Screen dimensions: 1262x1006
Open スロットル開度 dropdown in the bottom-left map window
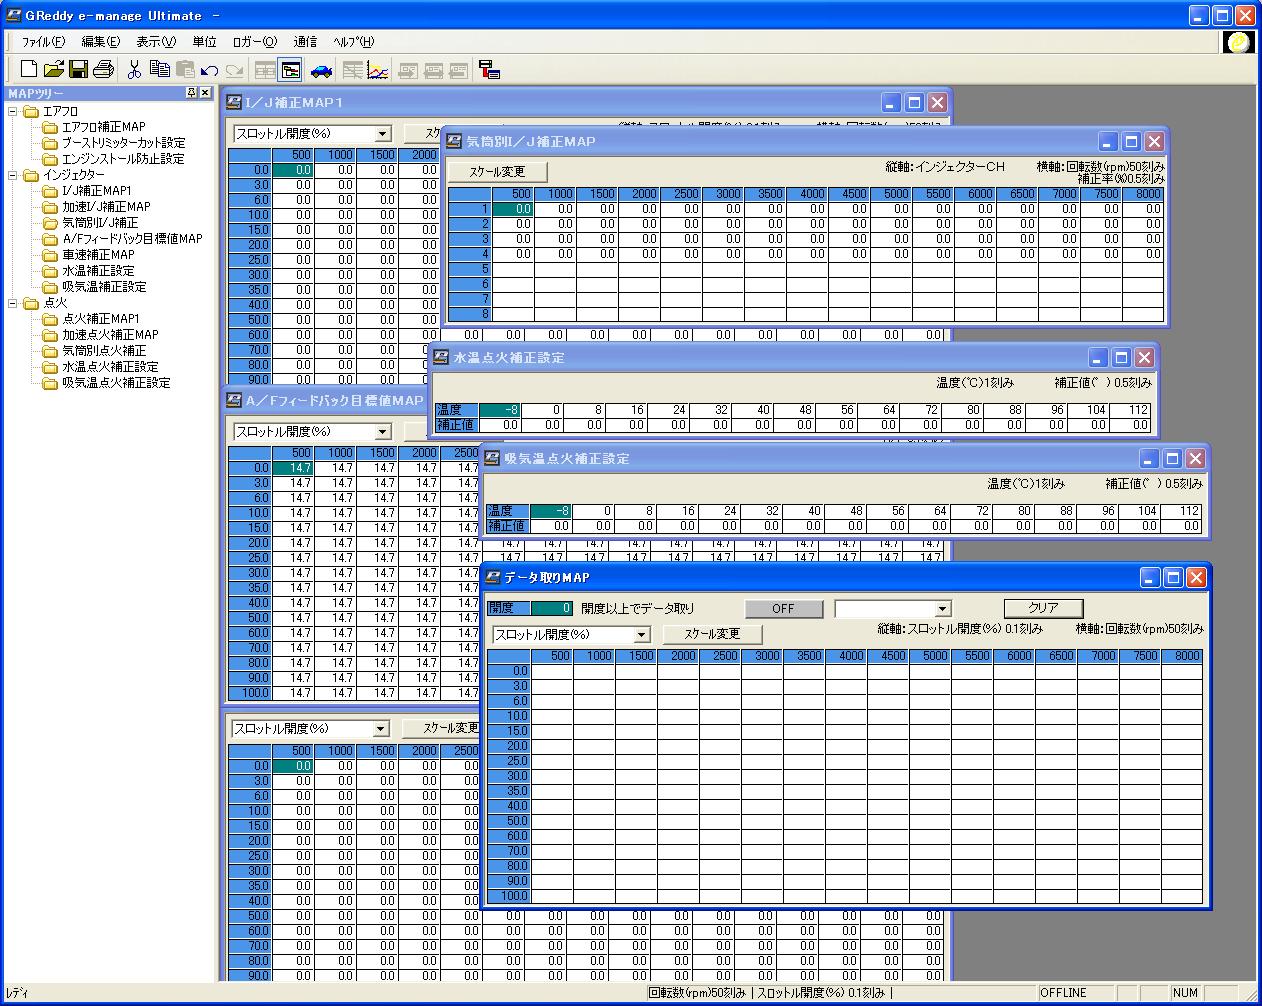click(380, 729)
